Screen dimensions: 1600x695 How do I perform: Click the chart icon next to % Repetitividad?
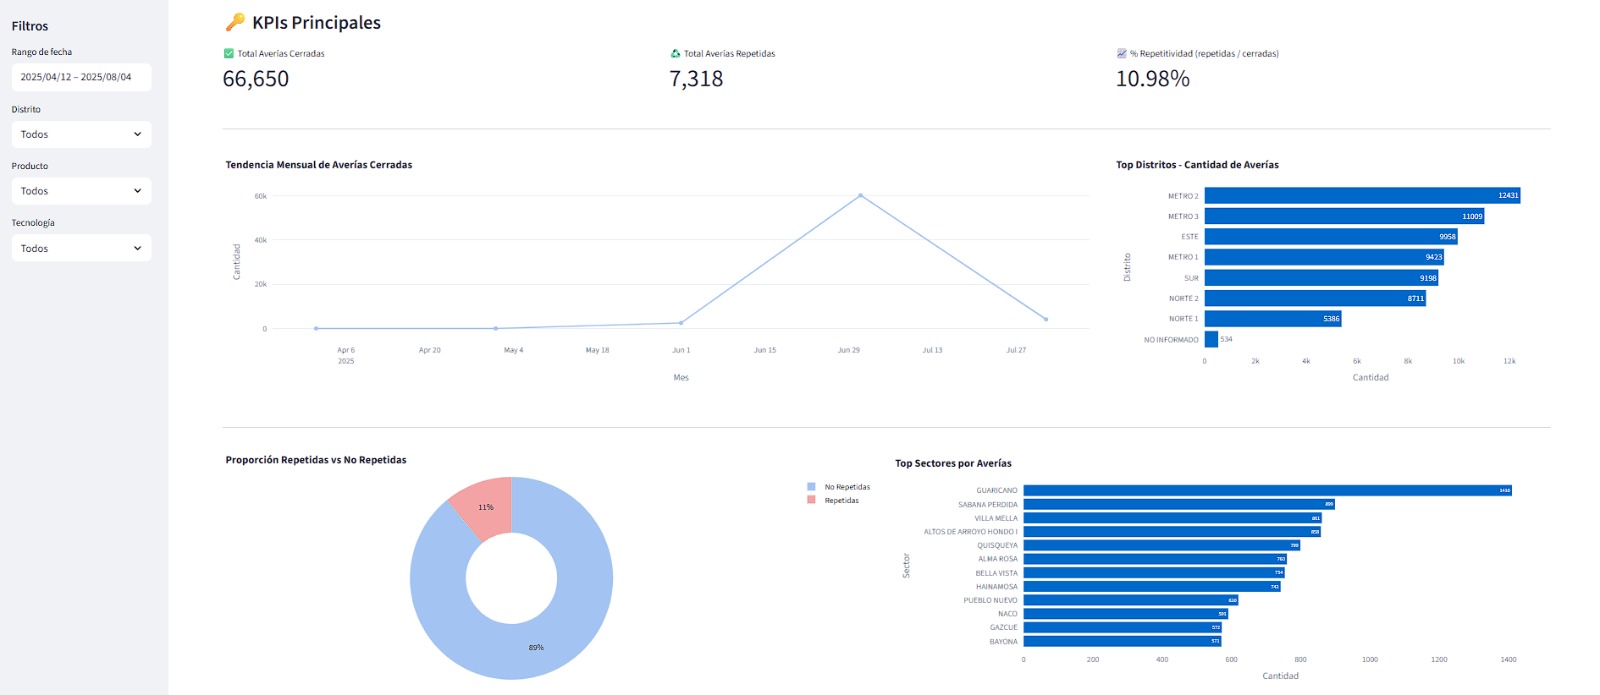[1121, 54]
